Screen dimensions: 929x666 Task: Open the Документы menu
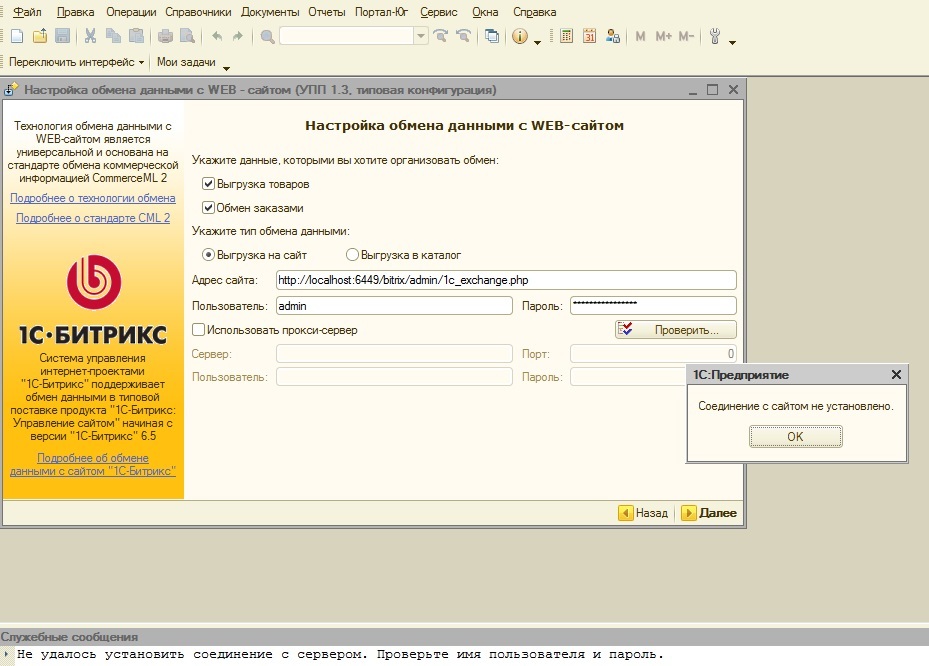(270, 12)
